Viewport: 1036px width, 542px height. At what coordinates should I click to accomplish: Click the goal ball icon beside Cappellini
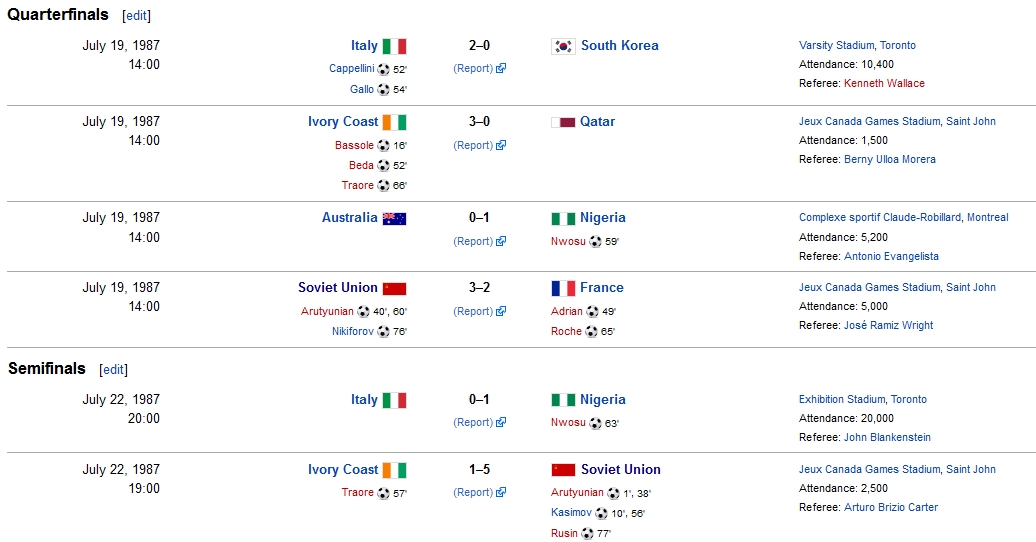pos(384,69)
